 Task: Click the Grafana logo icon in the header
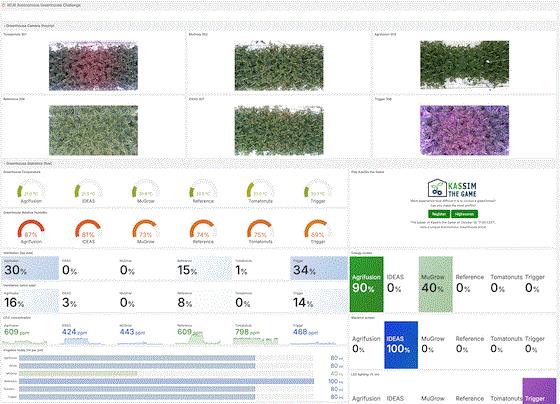4,5
